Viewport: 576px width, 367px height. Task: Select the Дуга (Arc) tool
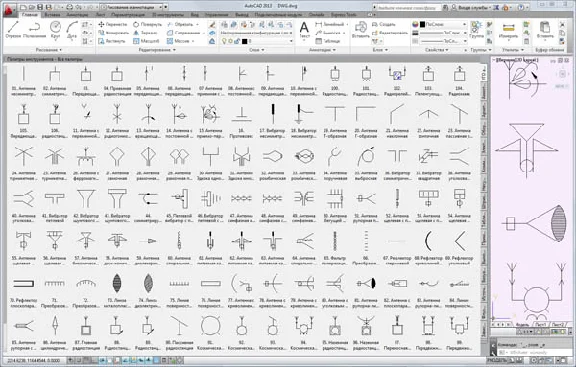(x=72, y=30)
